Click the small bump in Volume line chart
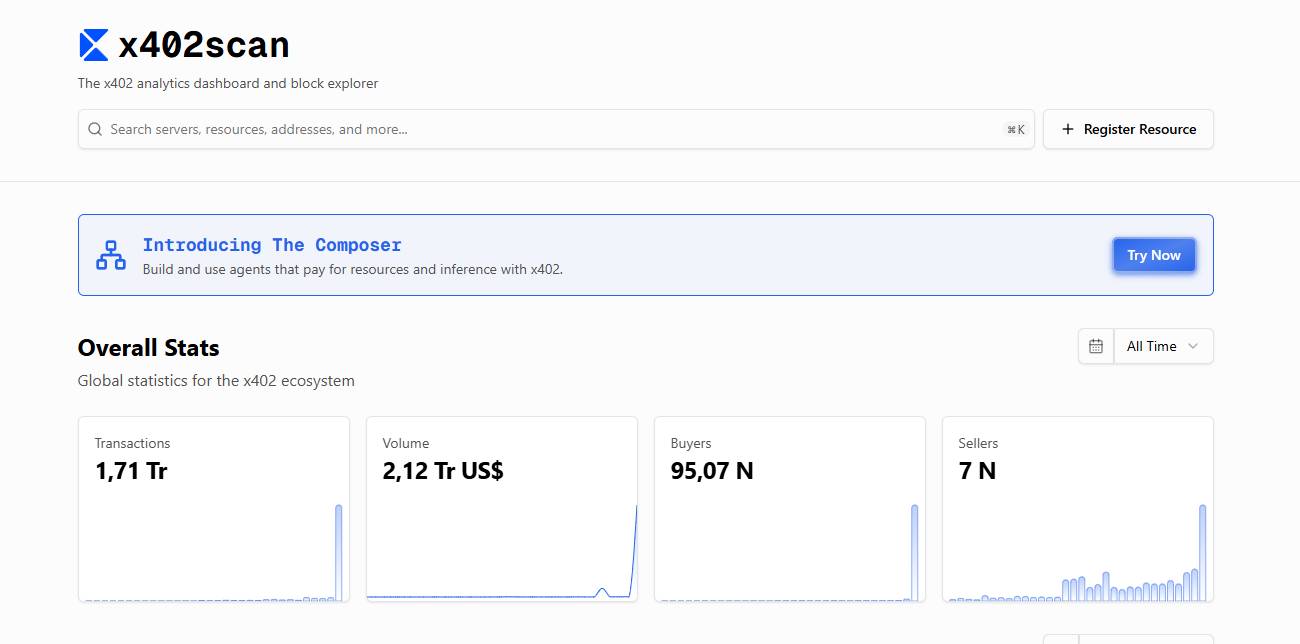 (x=602, y=592)
